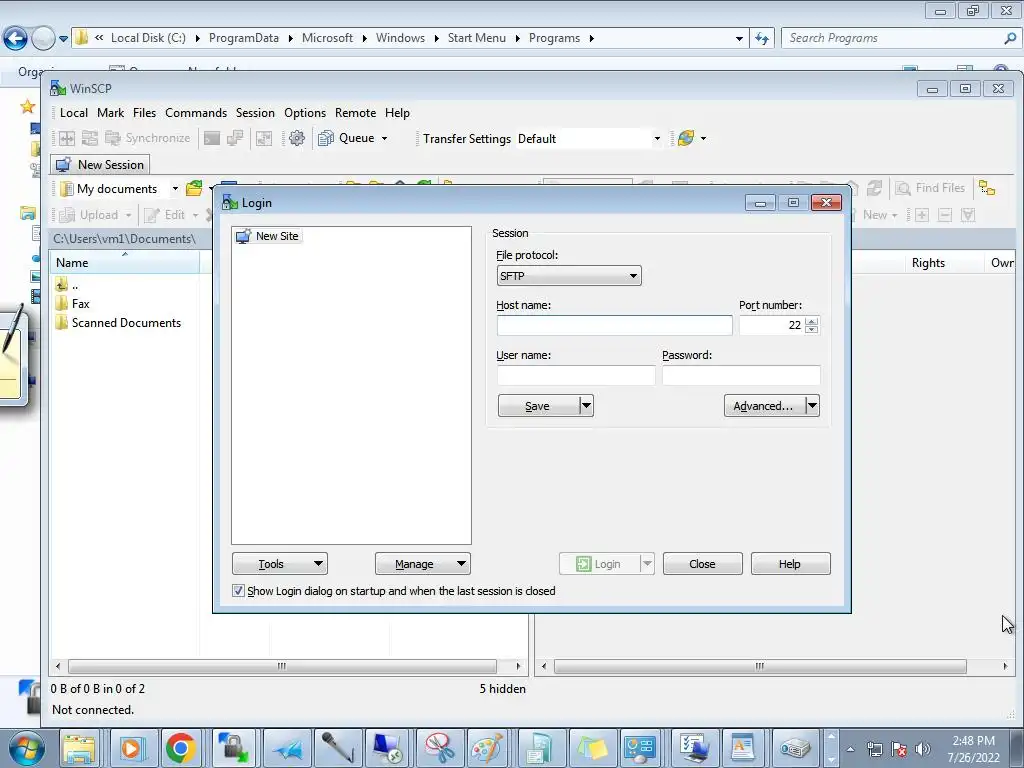Open the WinSCP taskbar icon
Image resolution: width=1024 pixels, height=768 pixels.
pyautogui.click(x=232, y=748)
